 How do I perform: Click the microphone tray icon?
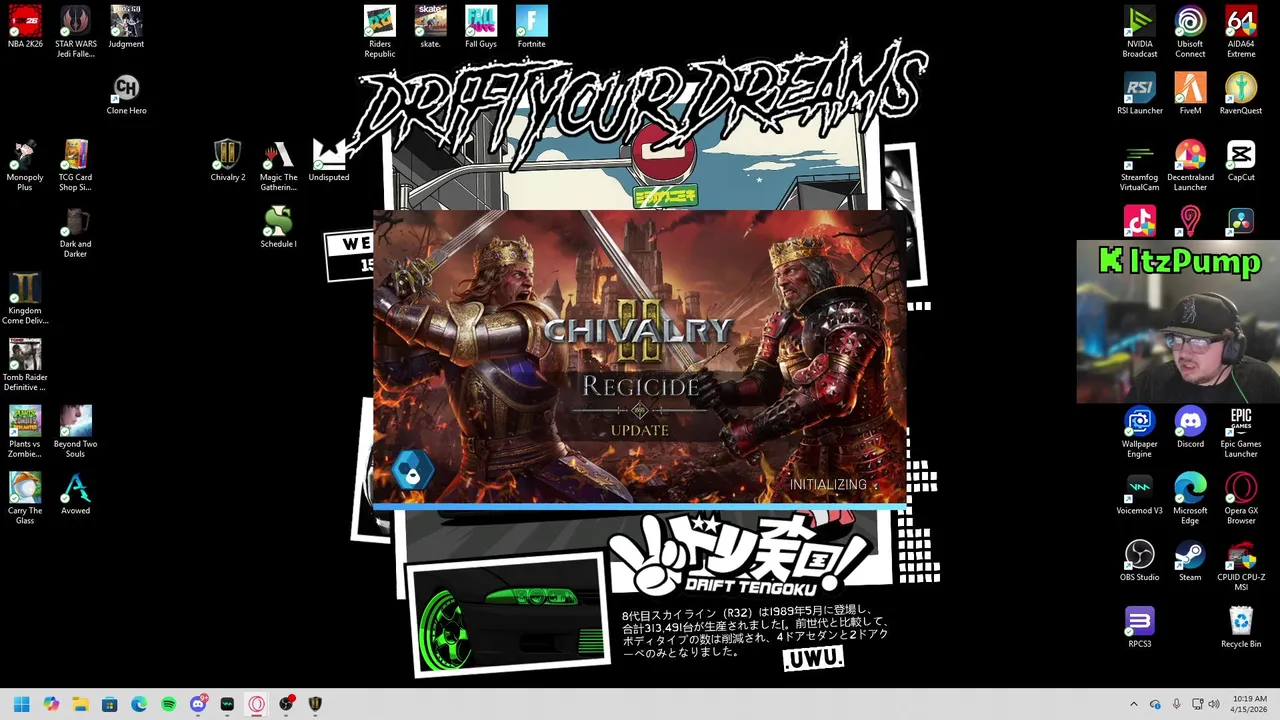1176,704
